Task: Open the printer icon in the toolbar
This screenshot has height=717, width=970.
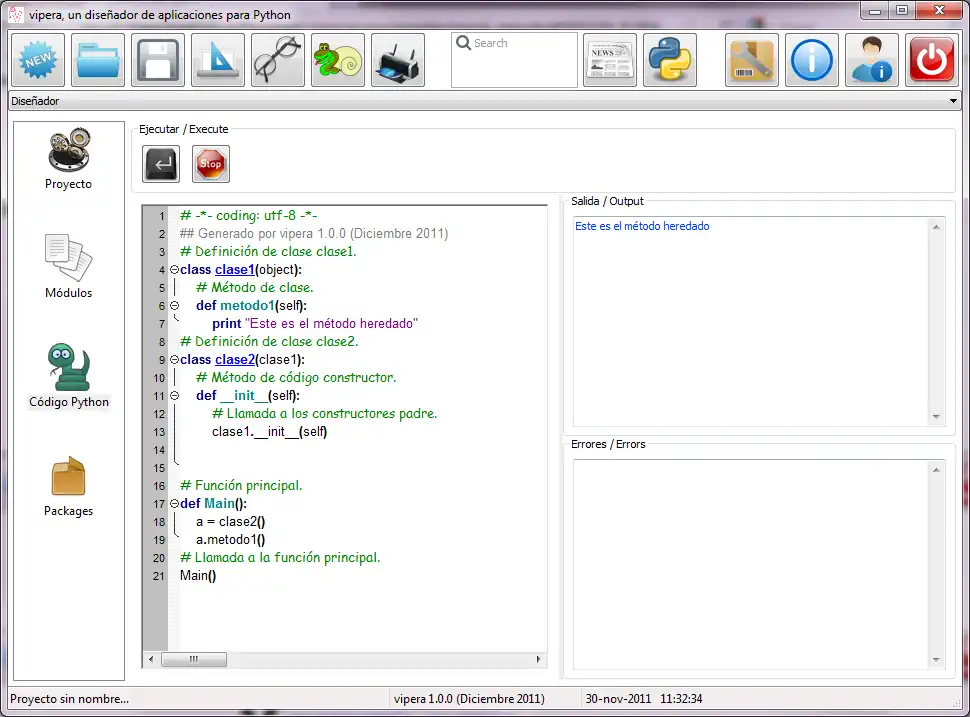Action: click(397, 59)
